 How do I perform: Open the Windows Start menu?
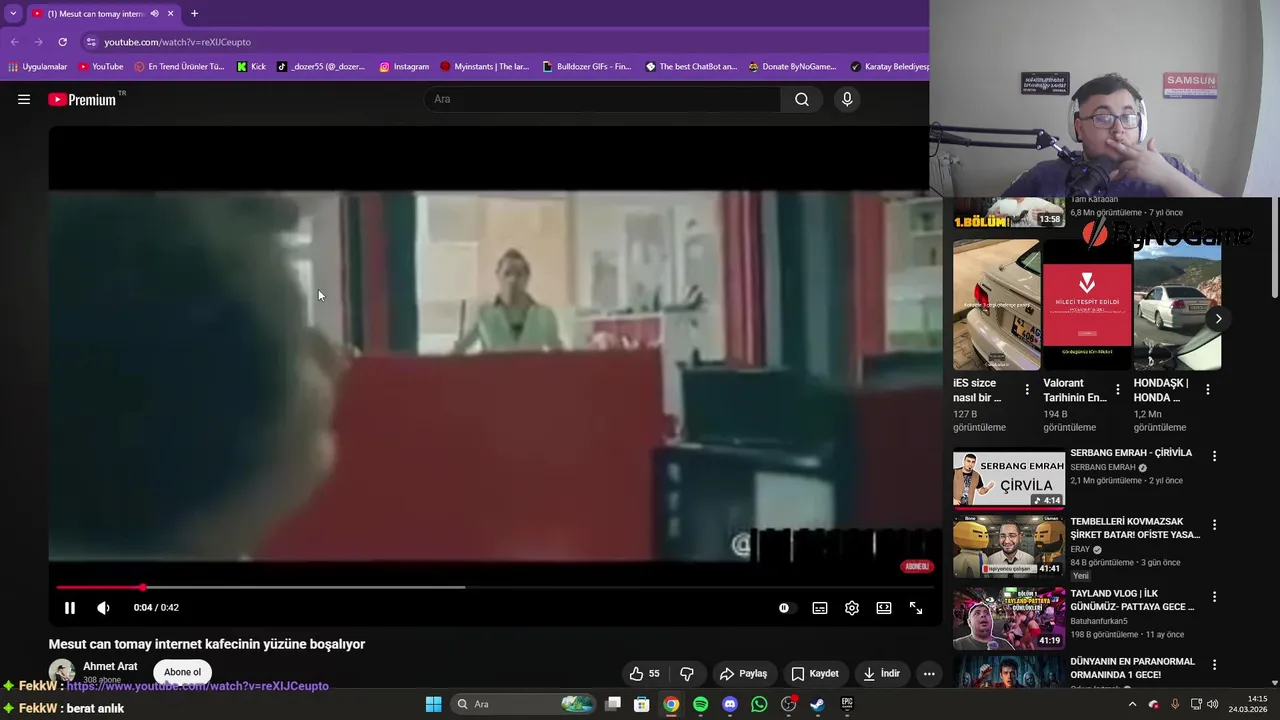point(434,704)
